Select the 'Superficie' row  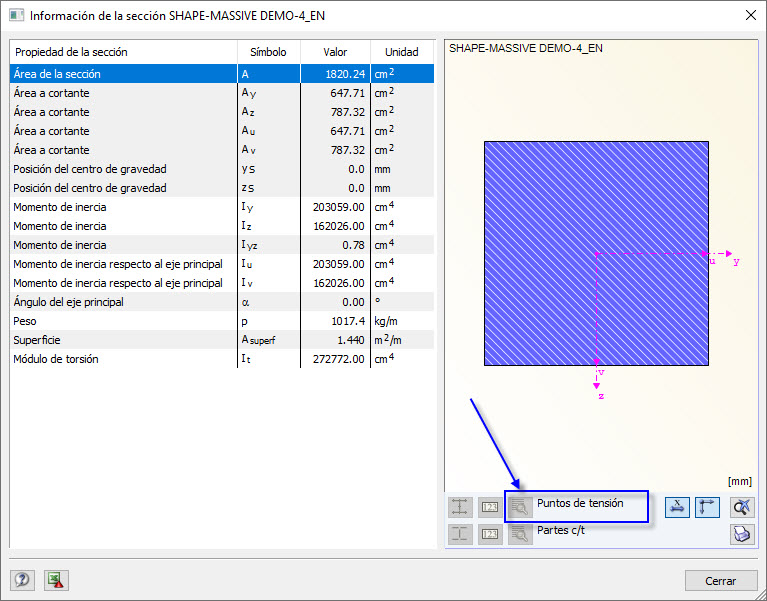pos(222,340)
